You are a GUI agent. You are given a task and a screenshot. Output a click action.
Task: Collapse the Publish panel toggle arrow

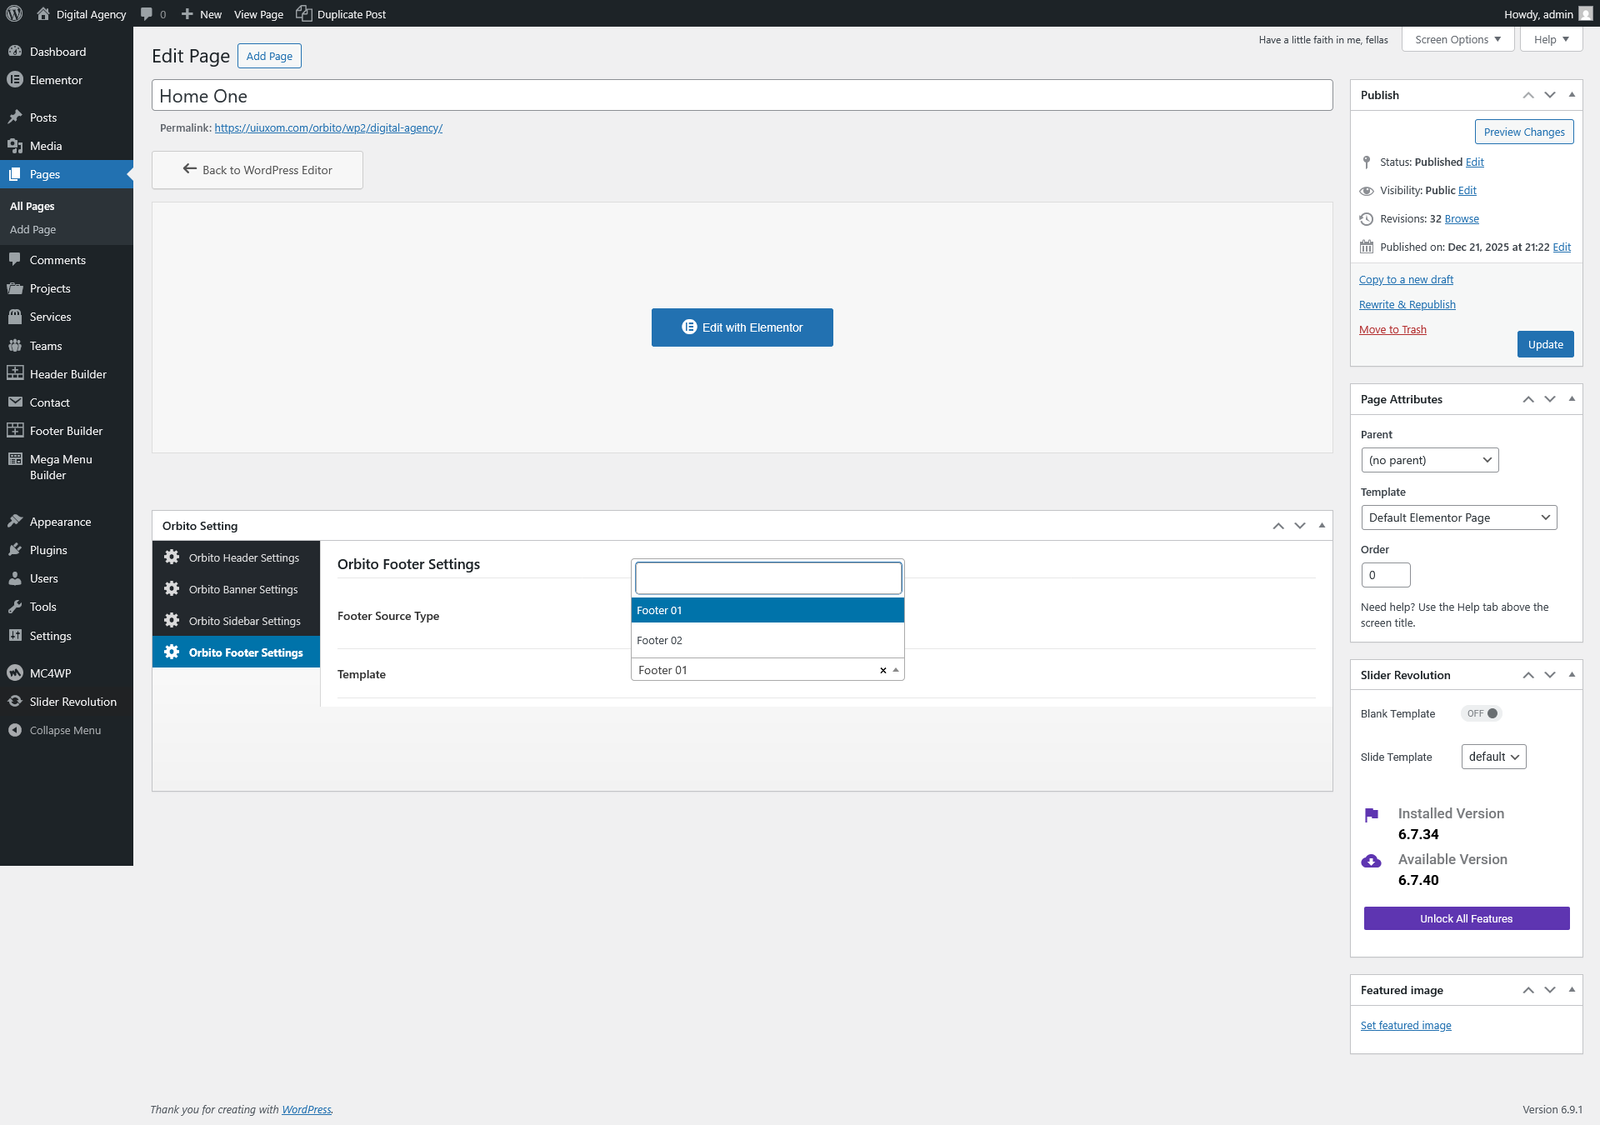[1571, 95]
